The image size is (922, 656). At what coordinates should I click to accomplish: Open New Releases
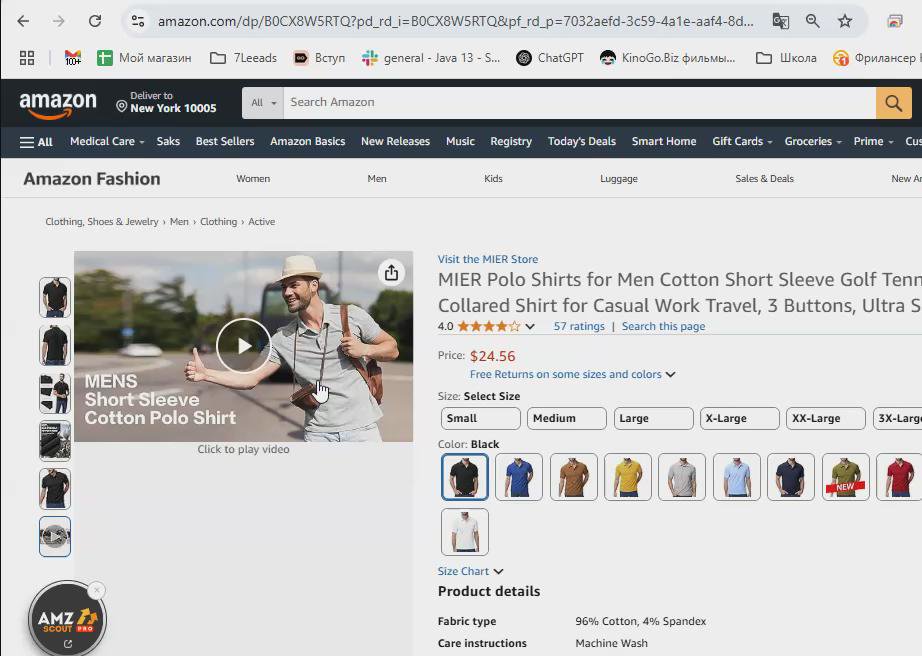(395, 142)
